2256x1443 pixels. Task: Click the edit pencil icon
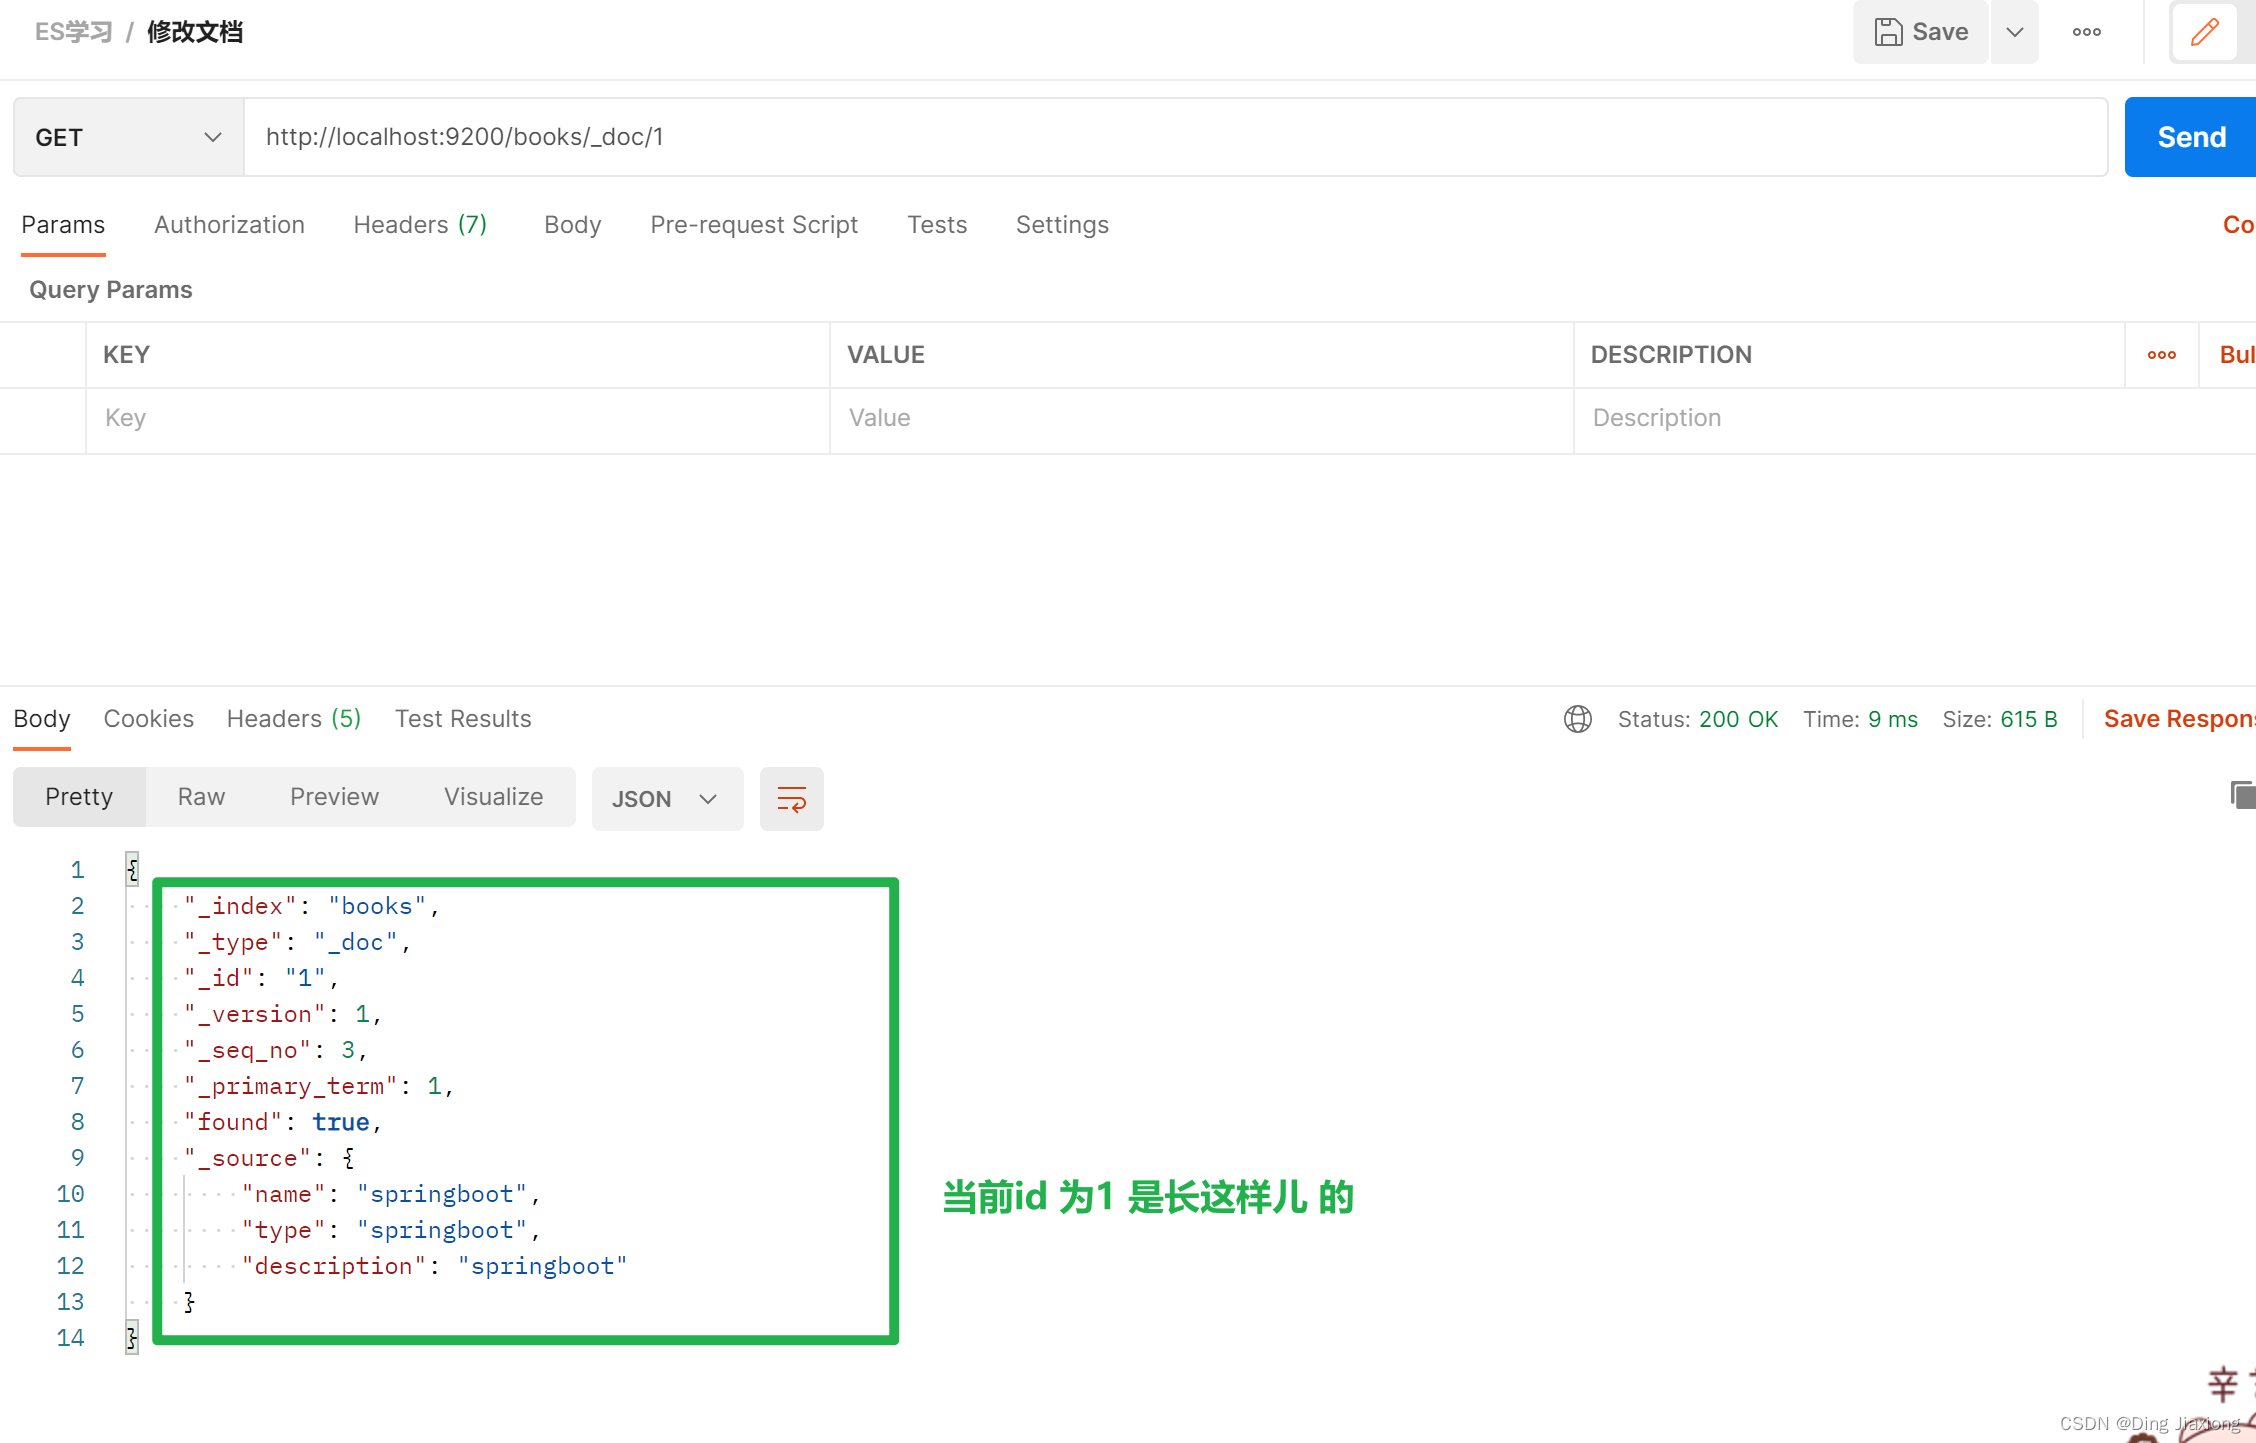[x=2205, y=33]
